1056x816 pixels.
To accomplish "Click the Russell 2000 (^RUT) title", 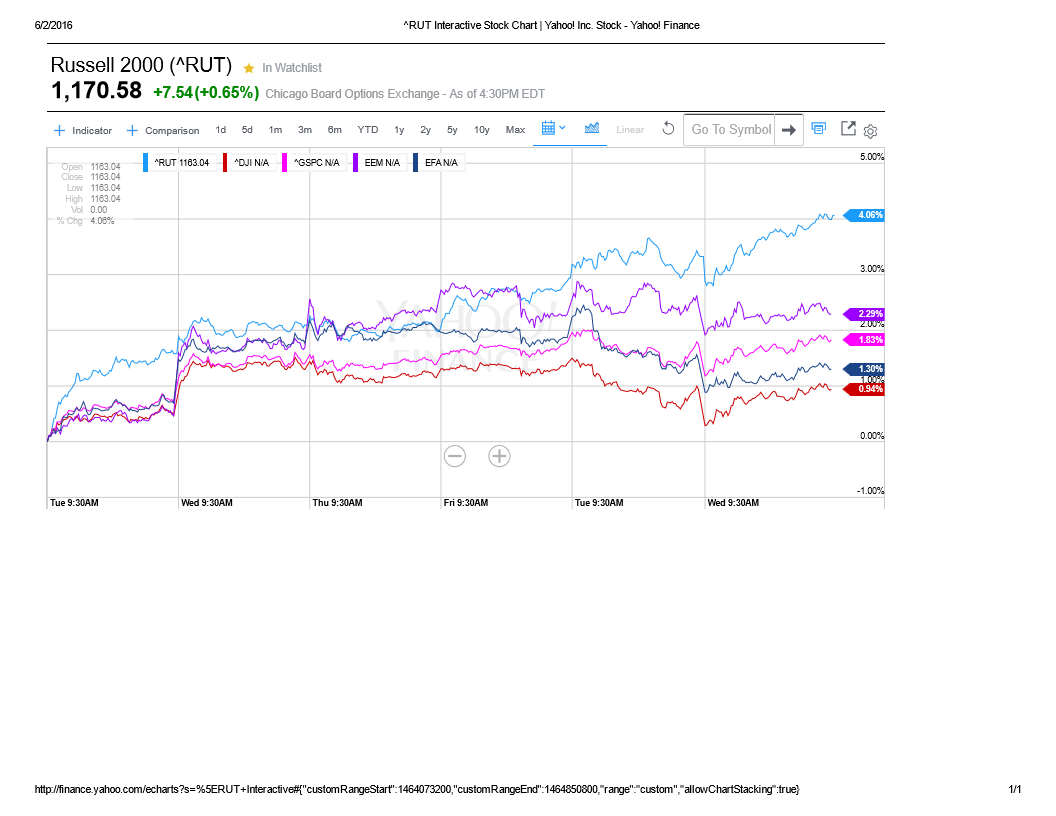I will tap(141, 65).
